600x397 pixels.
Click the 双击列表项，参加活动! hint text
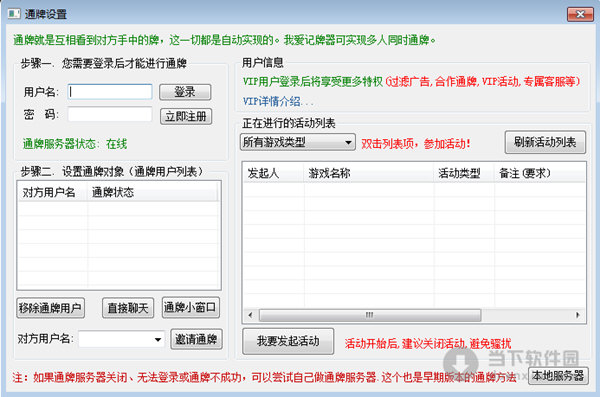pyautogui.click(x=416, y=144)
